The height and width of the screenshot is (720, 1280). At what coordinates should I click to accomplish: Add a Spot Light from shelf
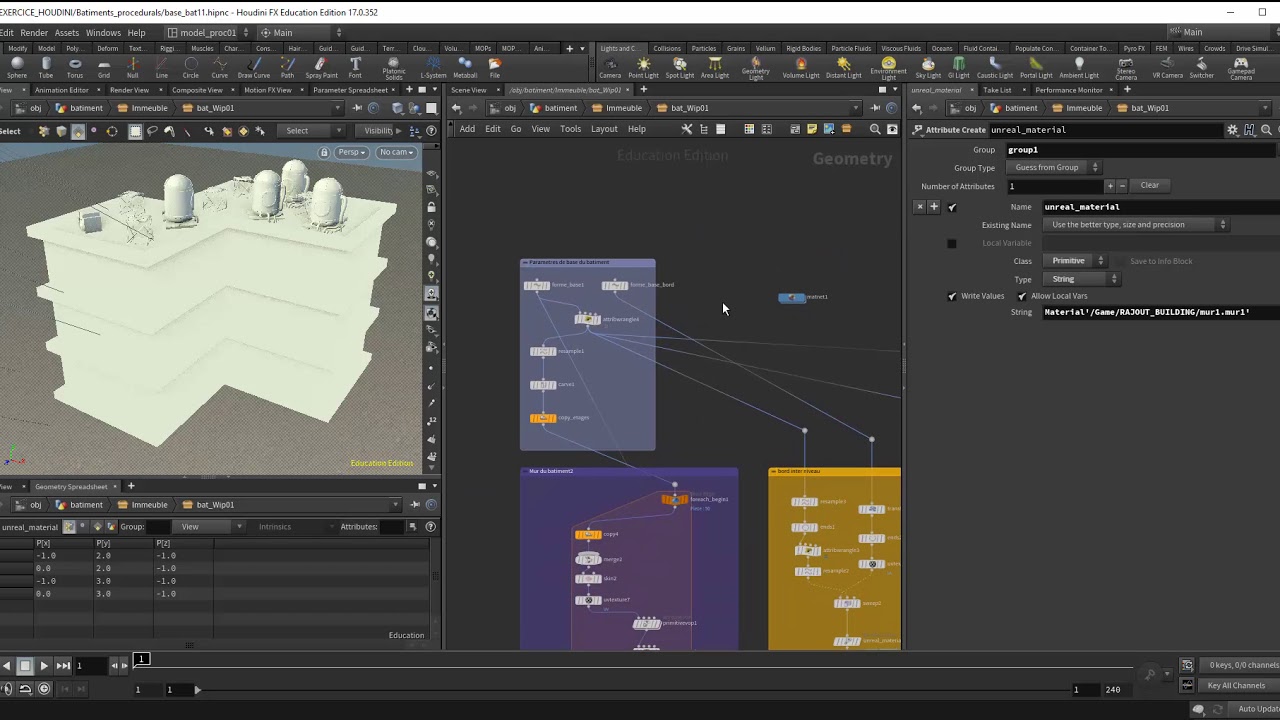tap(679, 68)
